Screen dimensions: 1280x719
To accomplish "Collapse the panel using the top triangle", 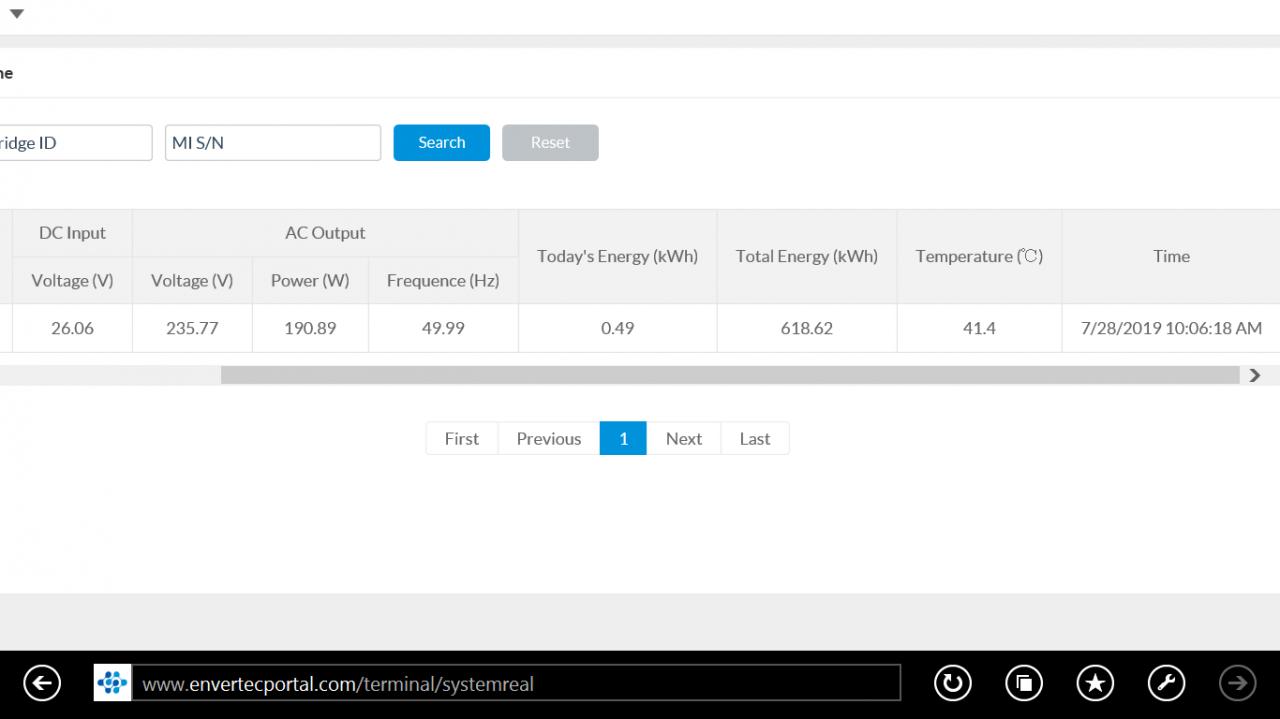I will [x=16, y=14].
